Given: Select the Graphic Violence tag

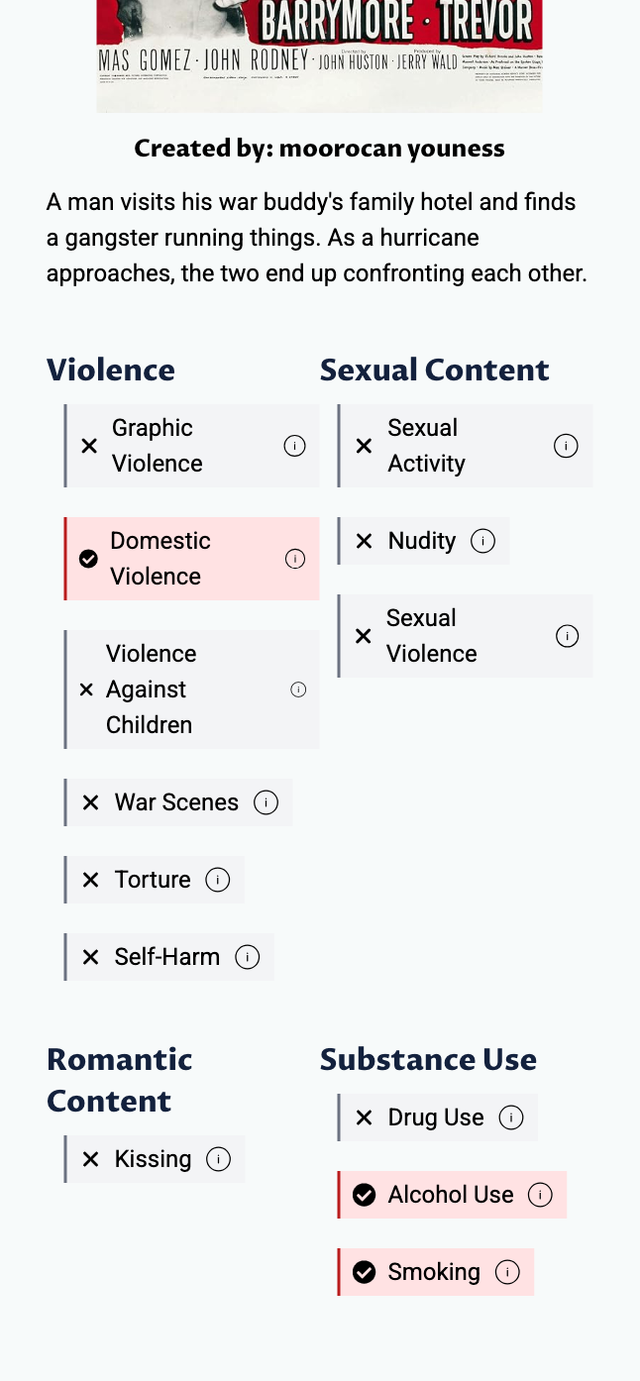Looking at the screenshot, I should coord(157,446).
